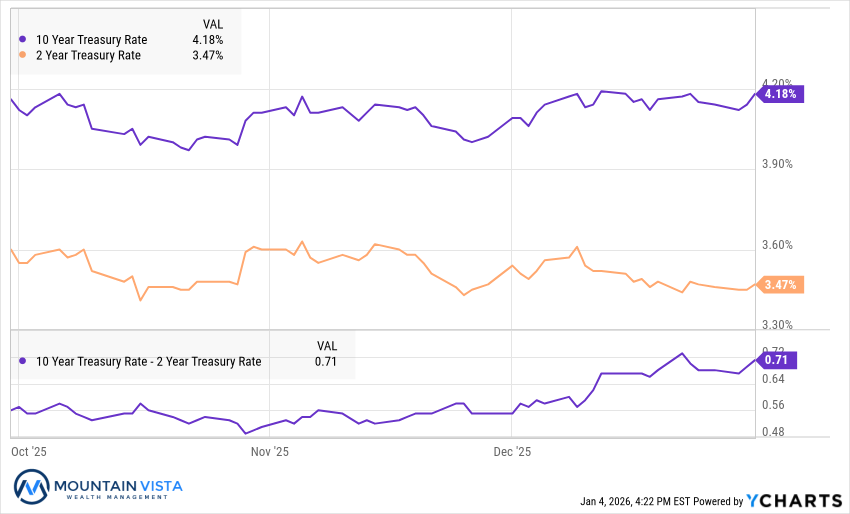Click the 10 Year minus 2 Year legend label
Viewport: 850px width, 514px height.
coord(149,362)
